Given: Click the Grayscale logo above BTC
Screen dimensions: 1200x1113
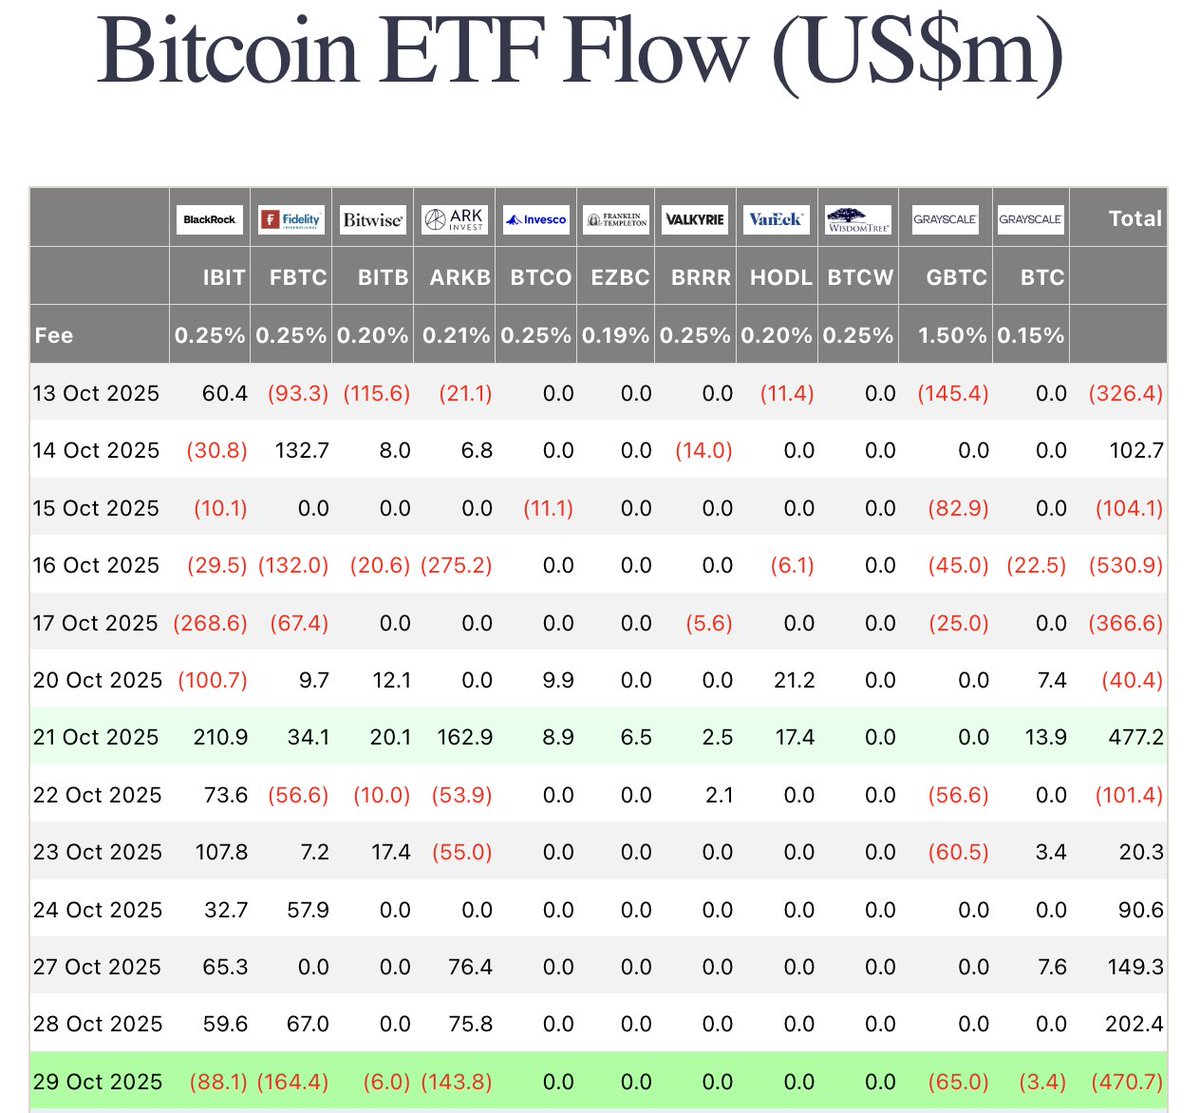Looking at the screenshot, I should pos(1031,219).
